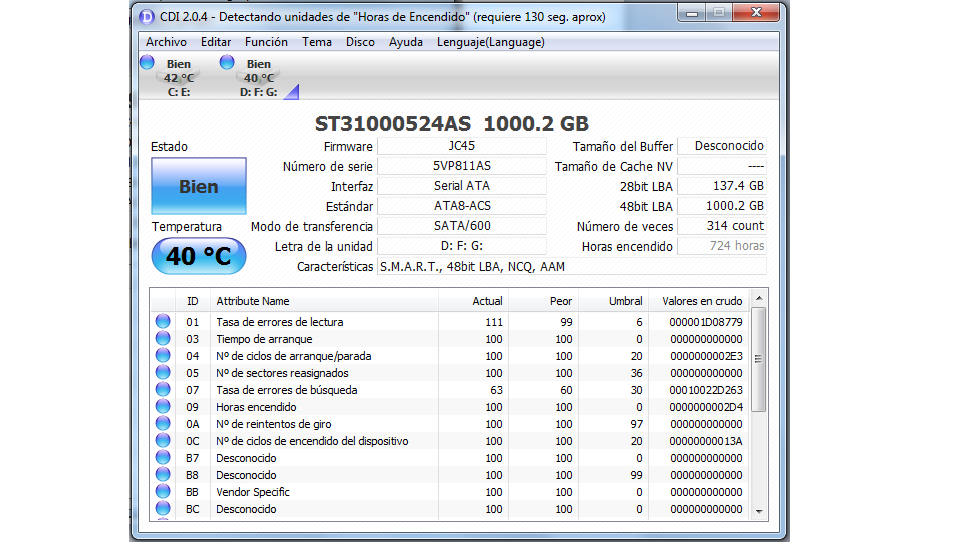Click the transfer mode field SATA/600
Image resolution: width=960 pixels, height=544 pixels.
[462, 226]
